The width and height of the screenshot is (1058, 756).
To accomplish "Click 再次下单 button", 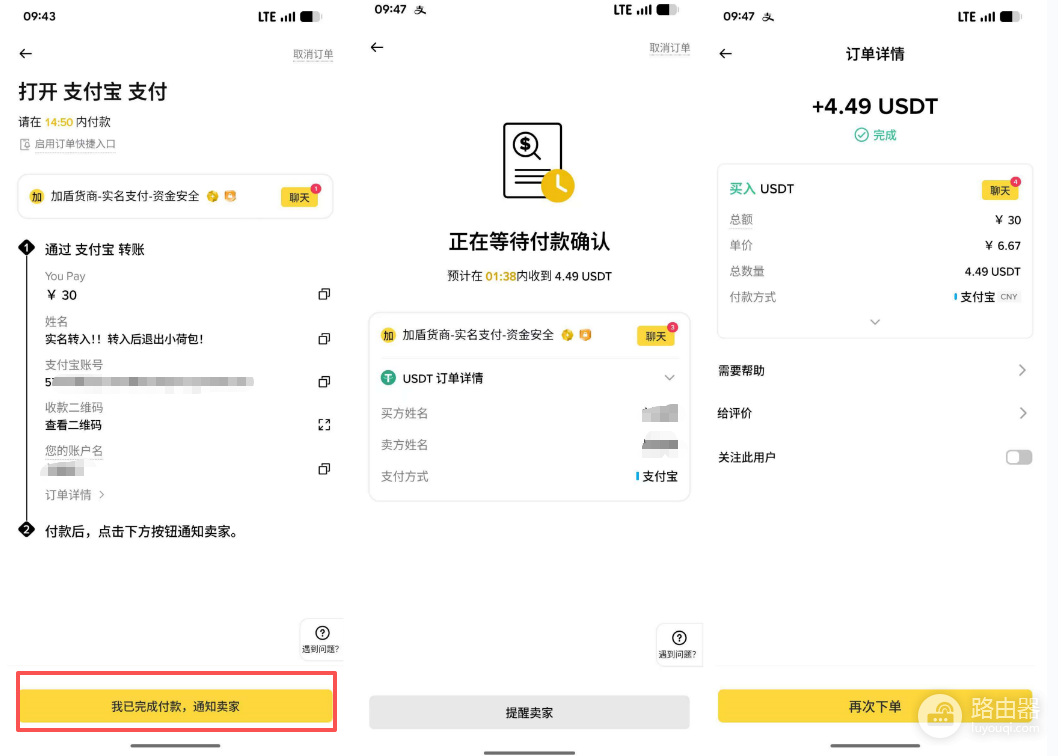I will click(x=874, y=706).
